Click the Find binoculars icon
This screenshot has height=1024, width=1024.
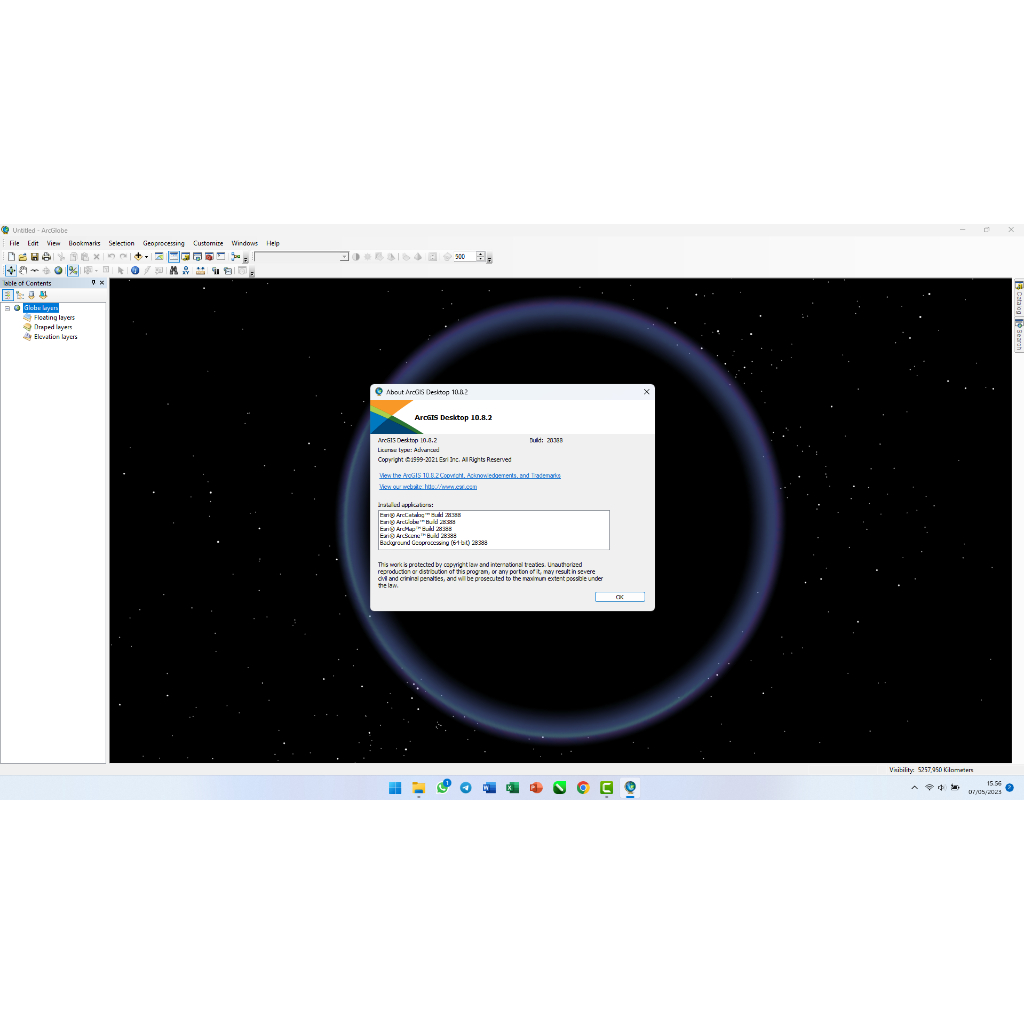[x=173, y=270]
